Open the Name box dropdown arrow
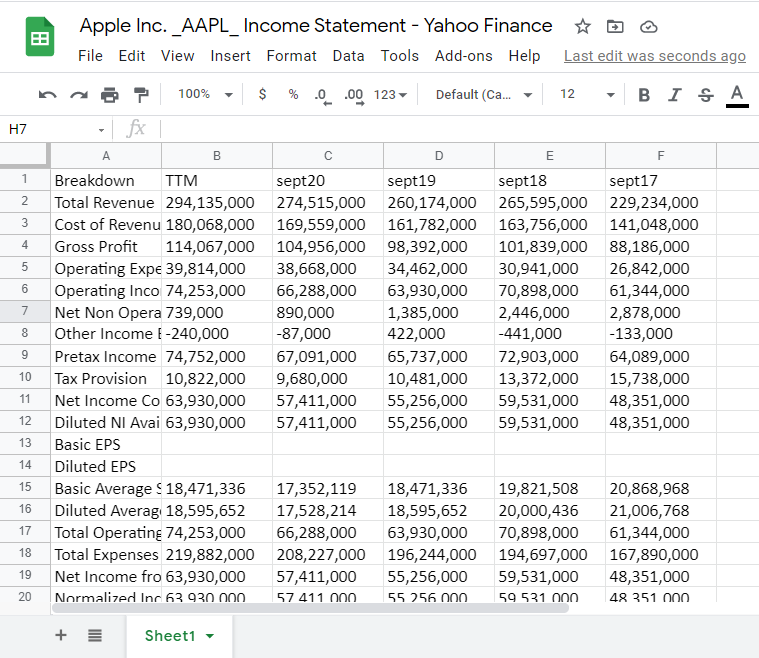Image resolution: width=759 pixels, height=658 pixels. (101, 130)
